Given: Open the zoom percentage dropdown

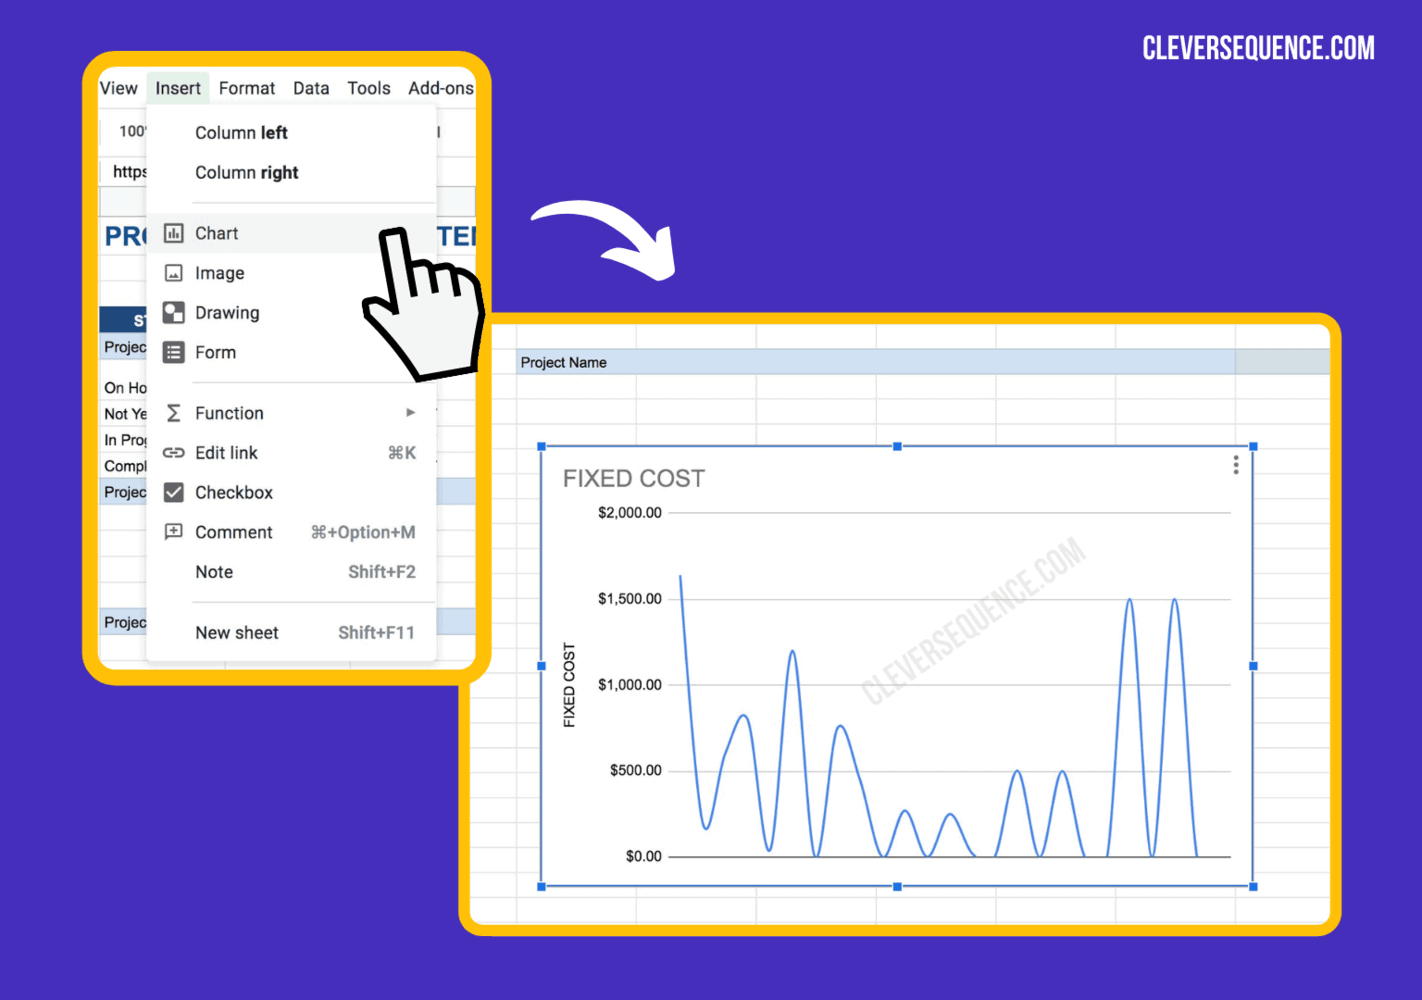Looking at the screenshot, I should (135, 131).
